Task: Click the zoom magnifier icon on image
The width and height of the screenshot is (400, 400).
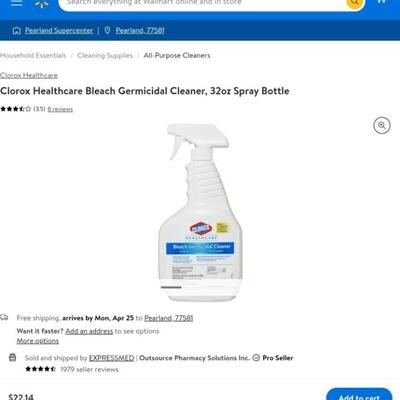Action: (x=382, y=126)
